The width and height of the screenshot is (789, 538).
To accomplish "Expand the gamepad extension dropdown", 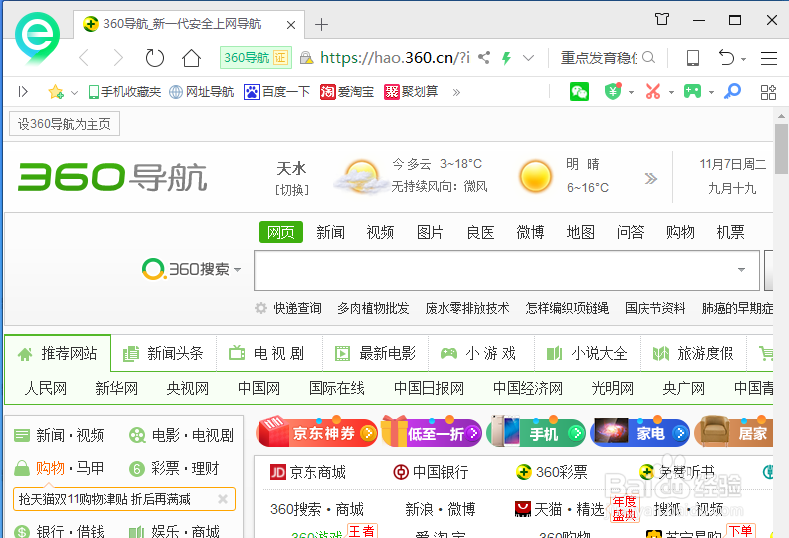I will click(711, 93).
